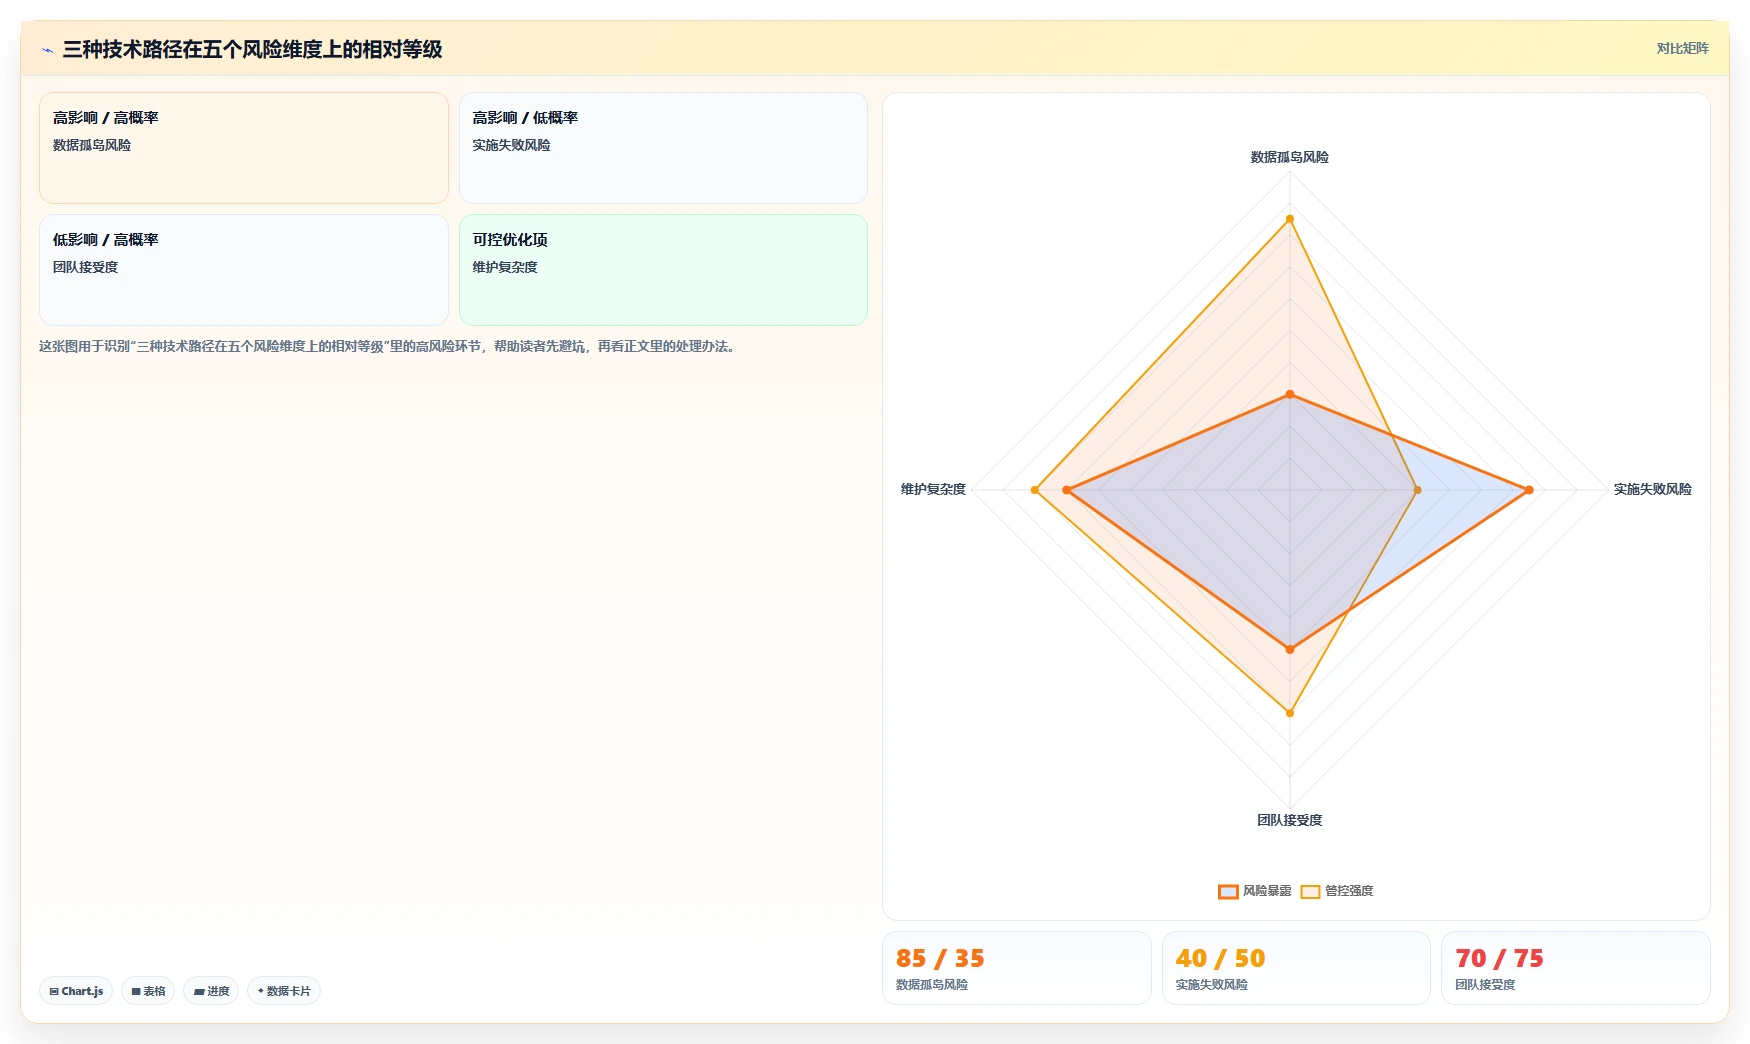Click the 85 / 35 stat value
Viewport: 1750px width, 1044px height.
point(940,958)
